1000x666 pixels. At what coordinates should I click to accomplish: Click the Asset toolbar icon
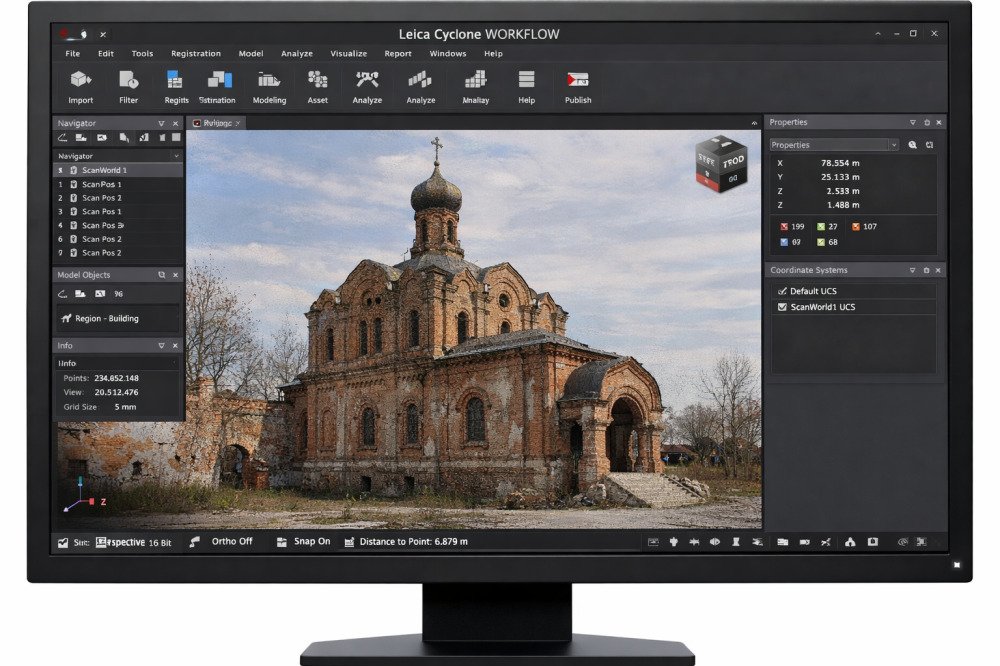(x=317, y=80)
